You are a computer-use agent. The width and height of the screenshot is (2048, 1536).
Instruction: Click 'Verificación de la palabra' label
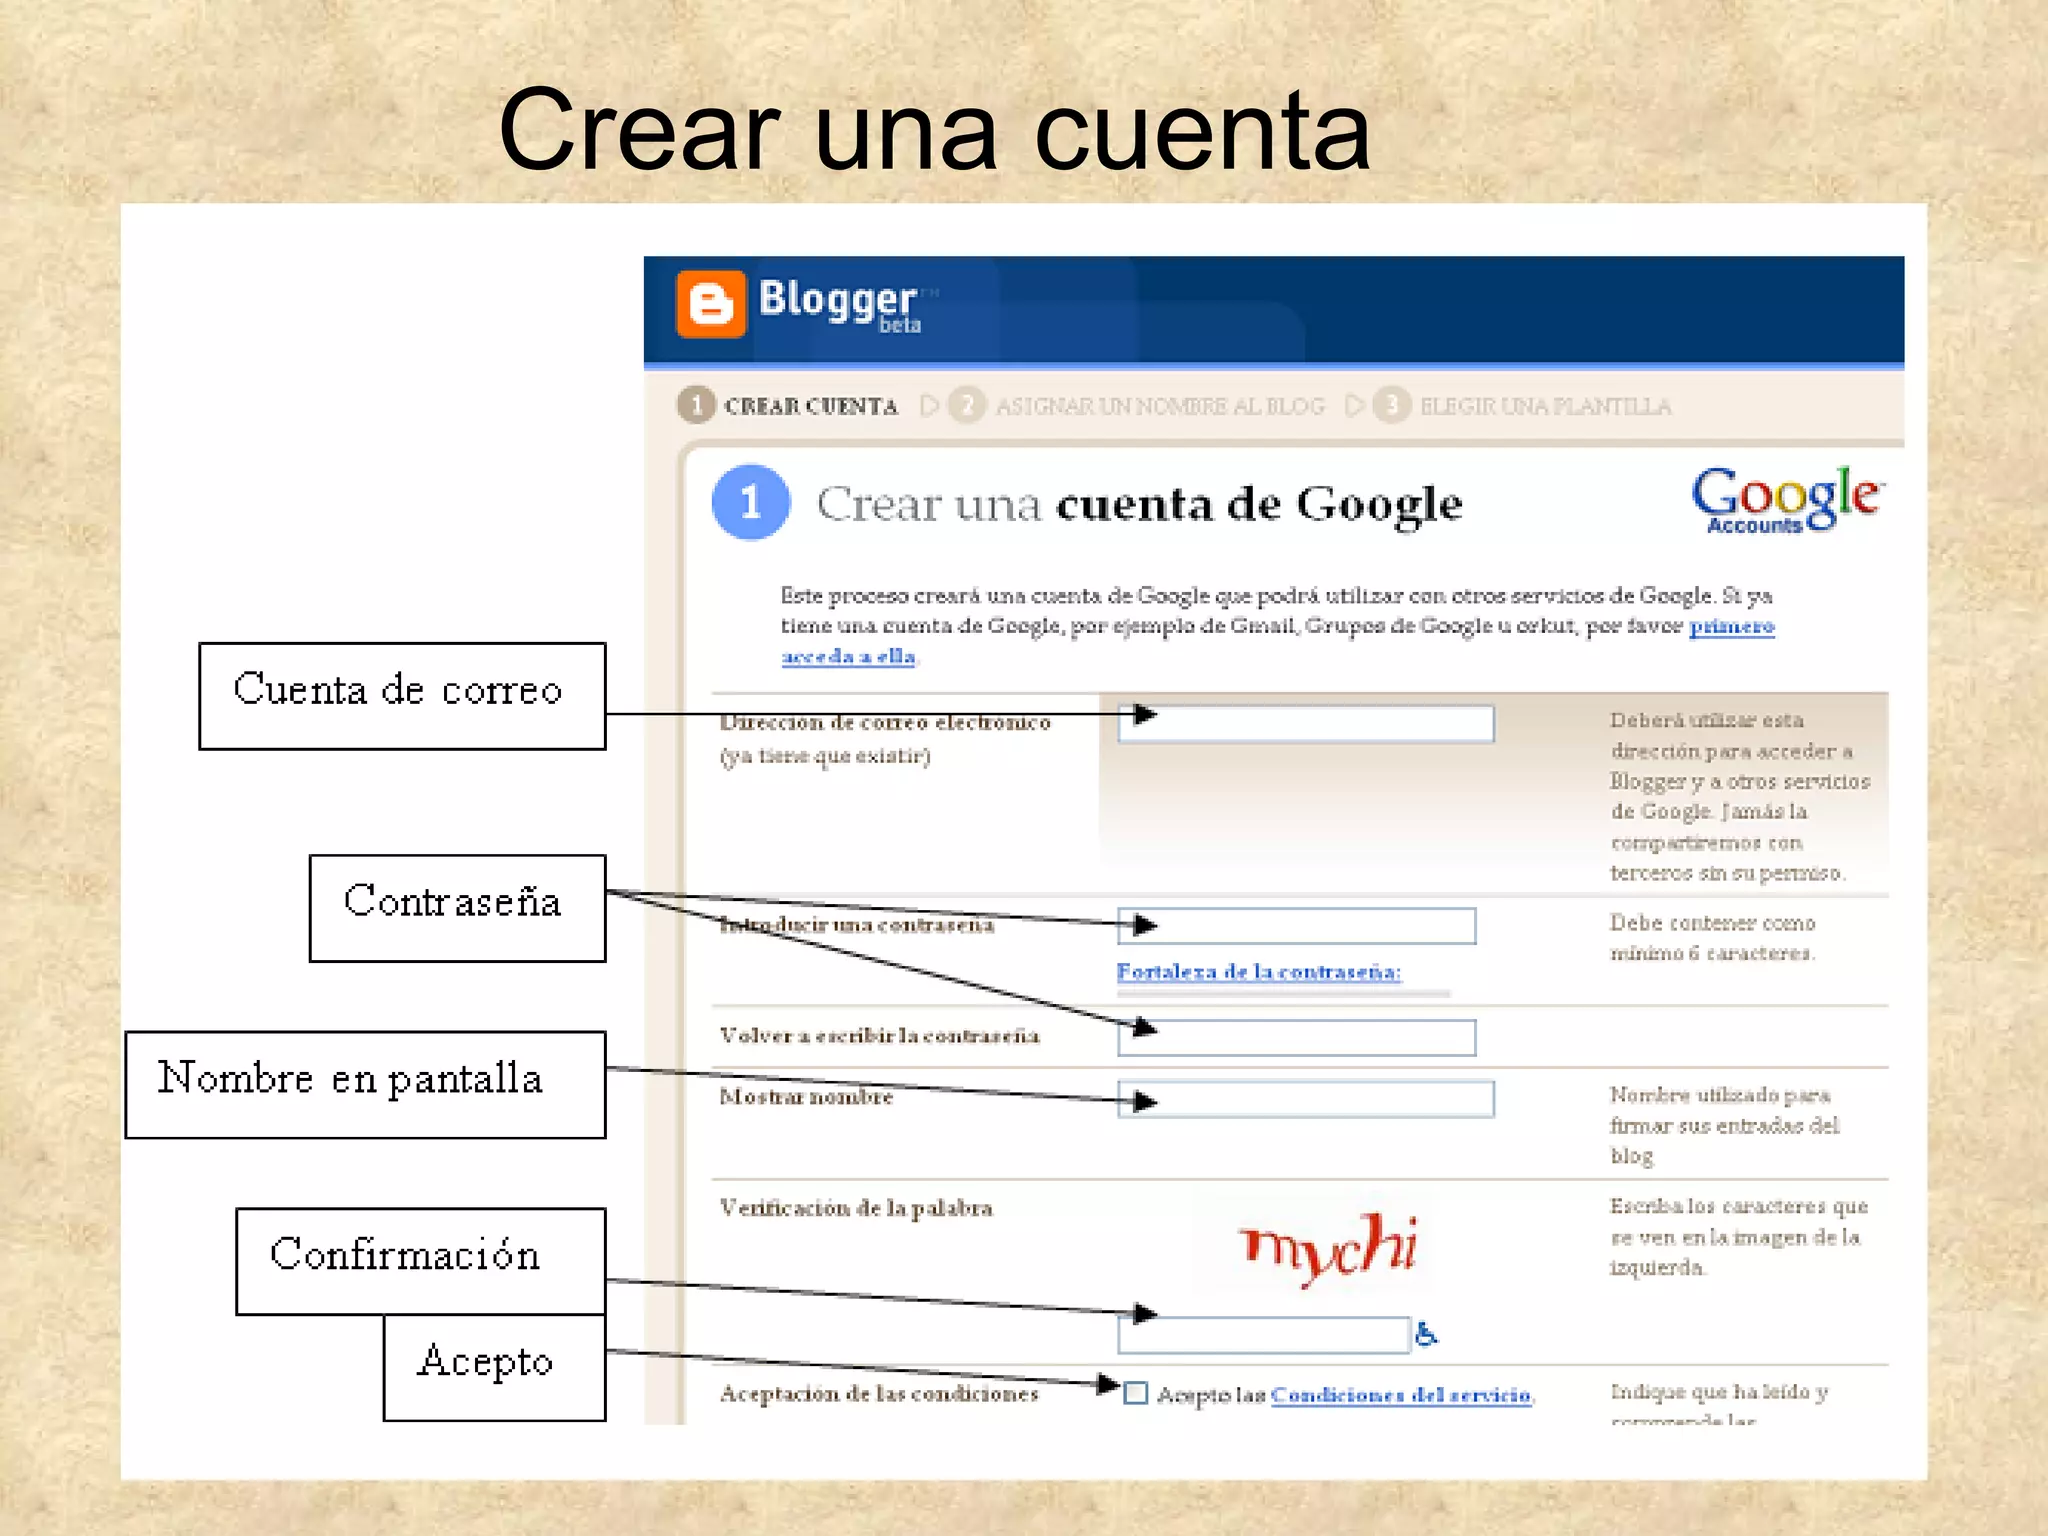coord(856,1208)
